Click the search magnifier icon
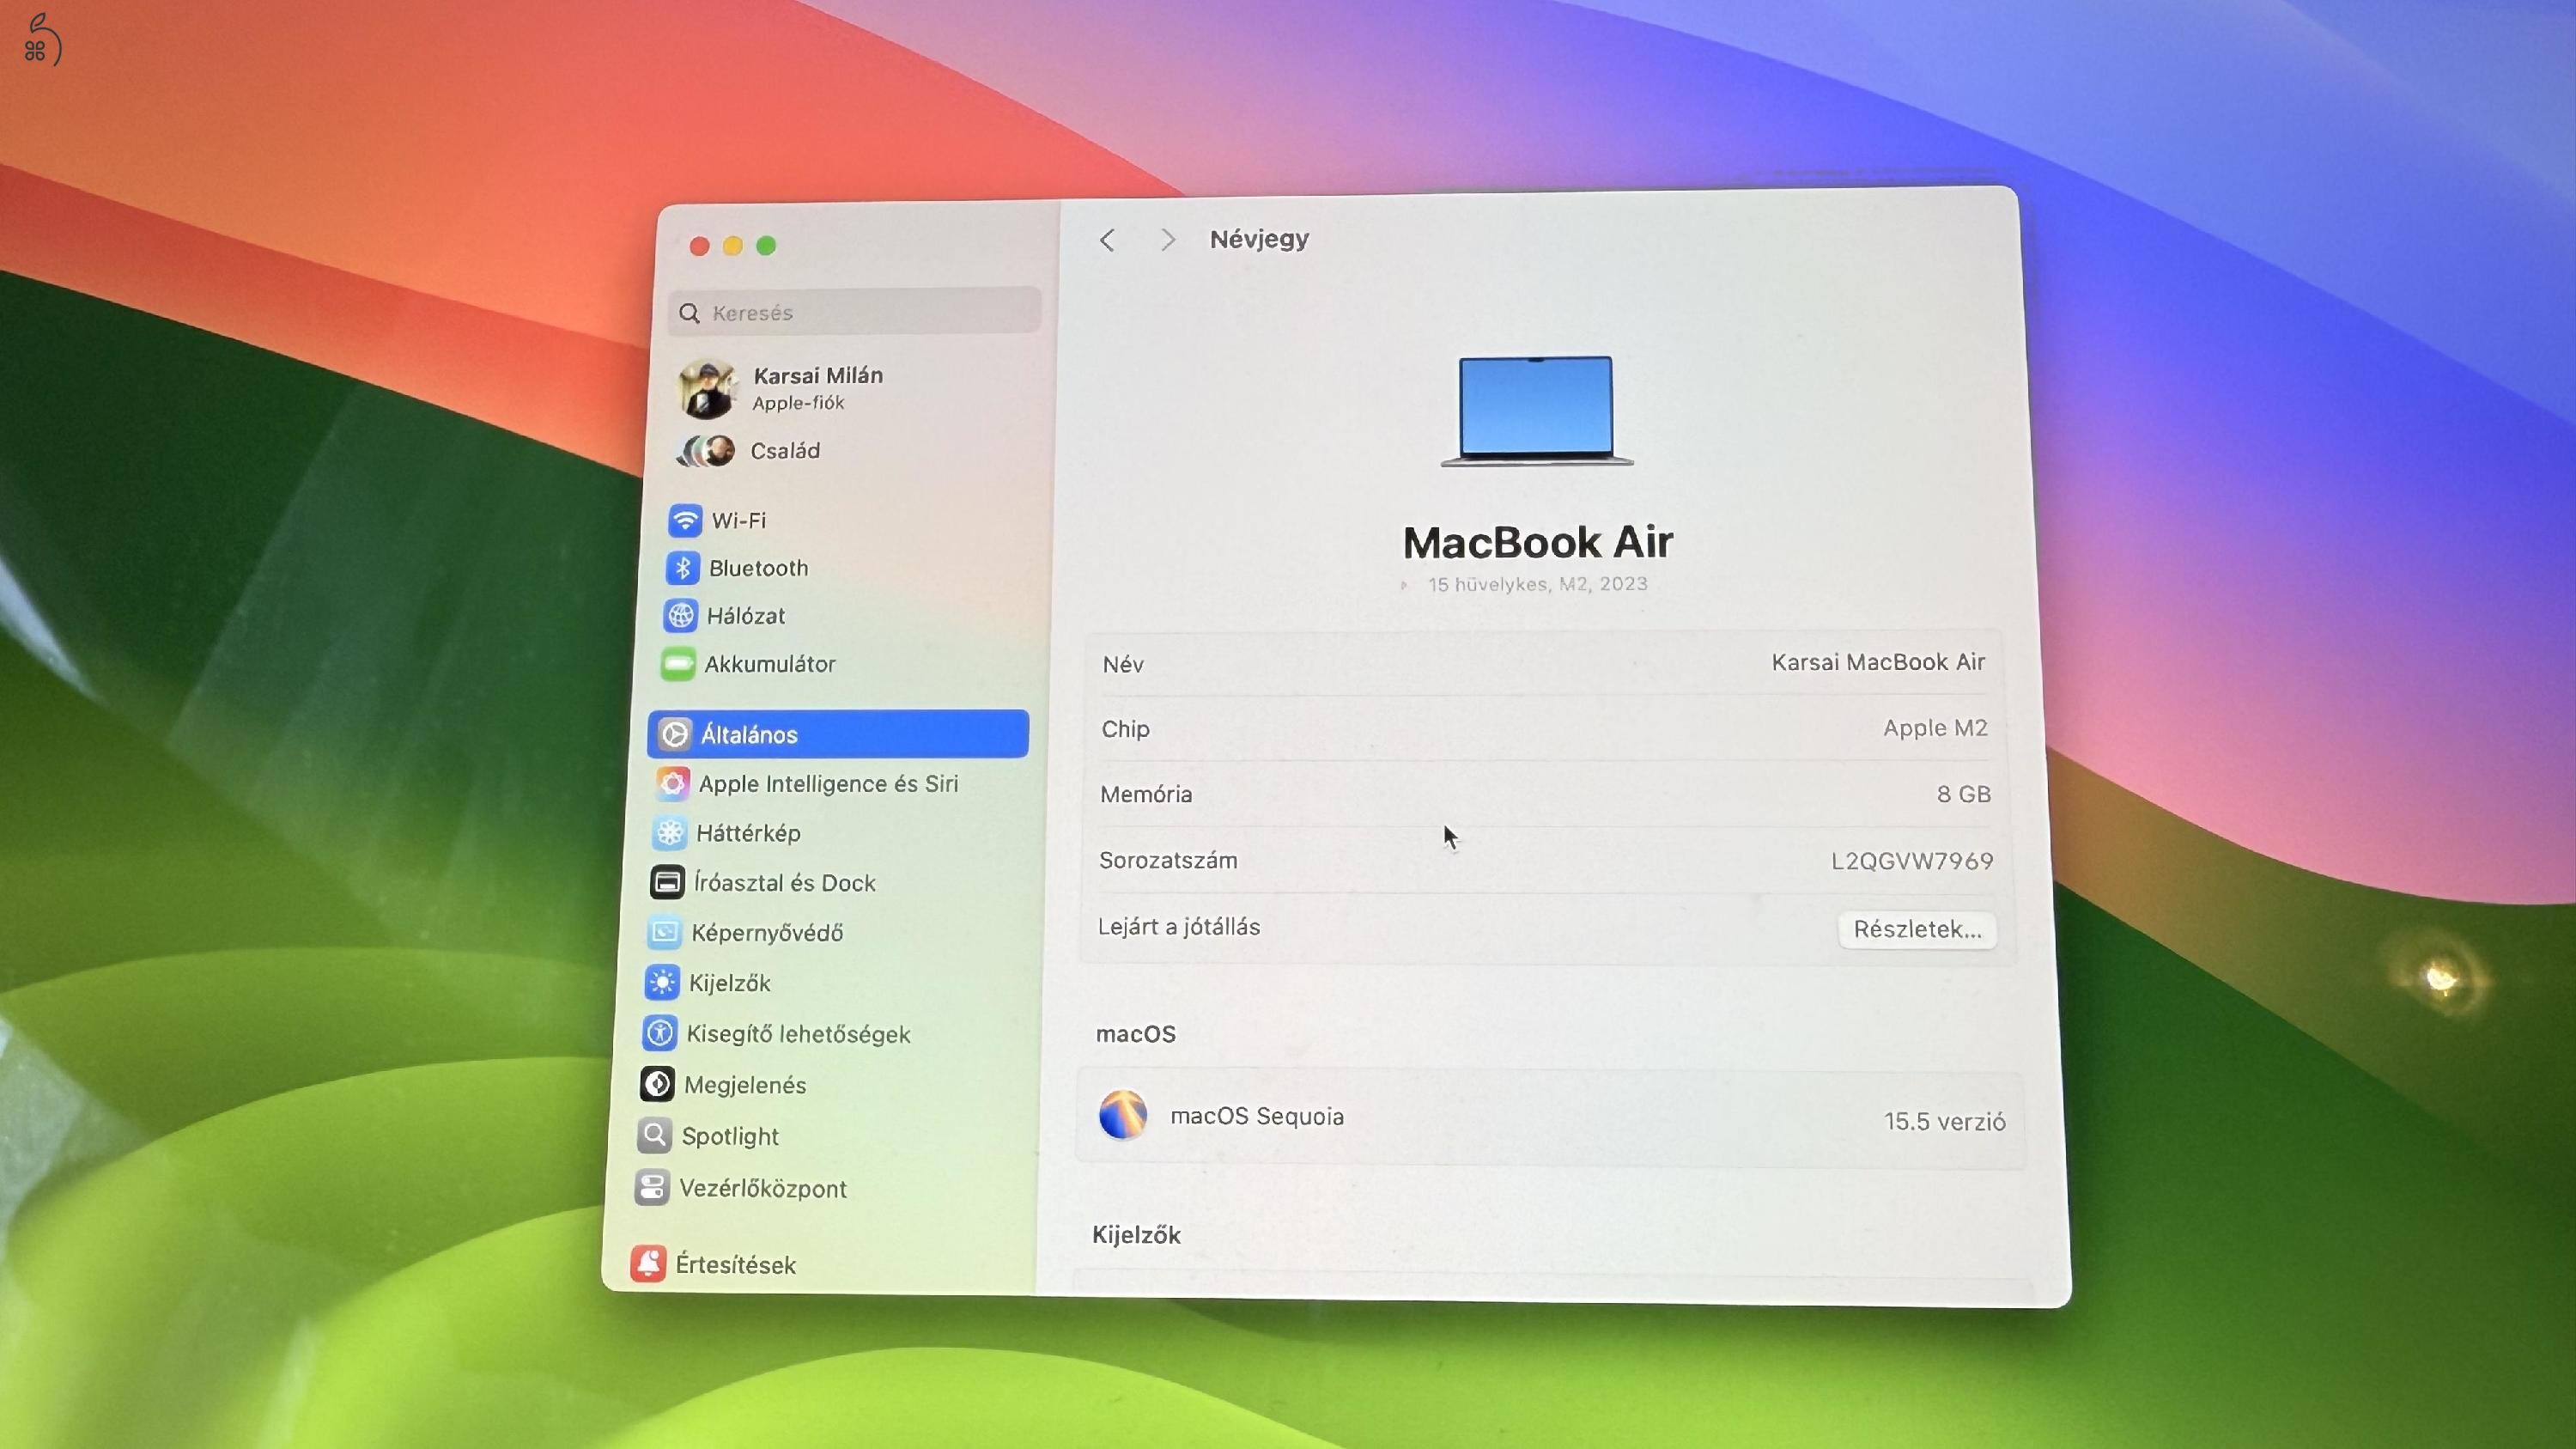This screenshot has width=2576, height=1449. pos(689,313)
